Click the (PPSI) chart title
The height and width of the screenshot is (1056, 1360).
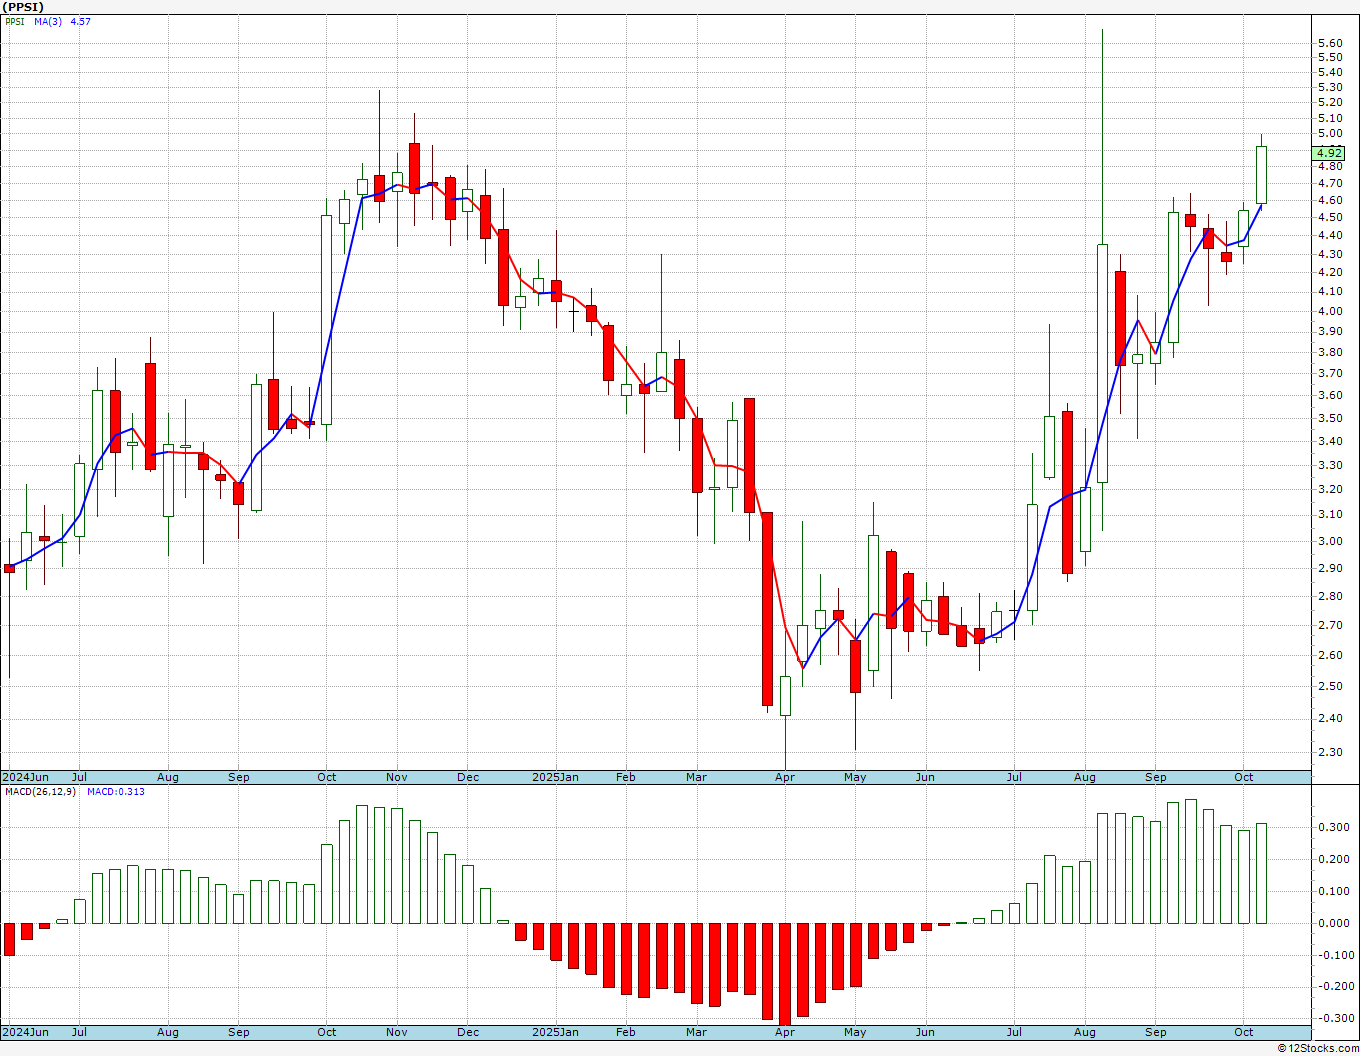22,7
